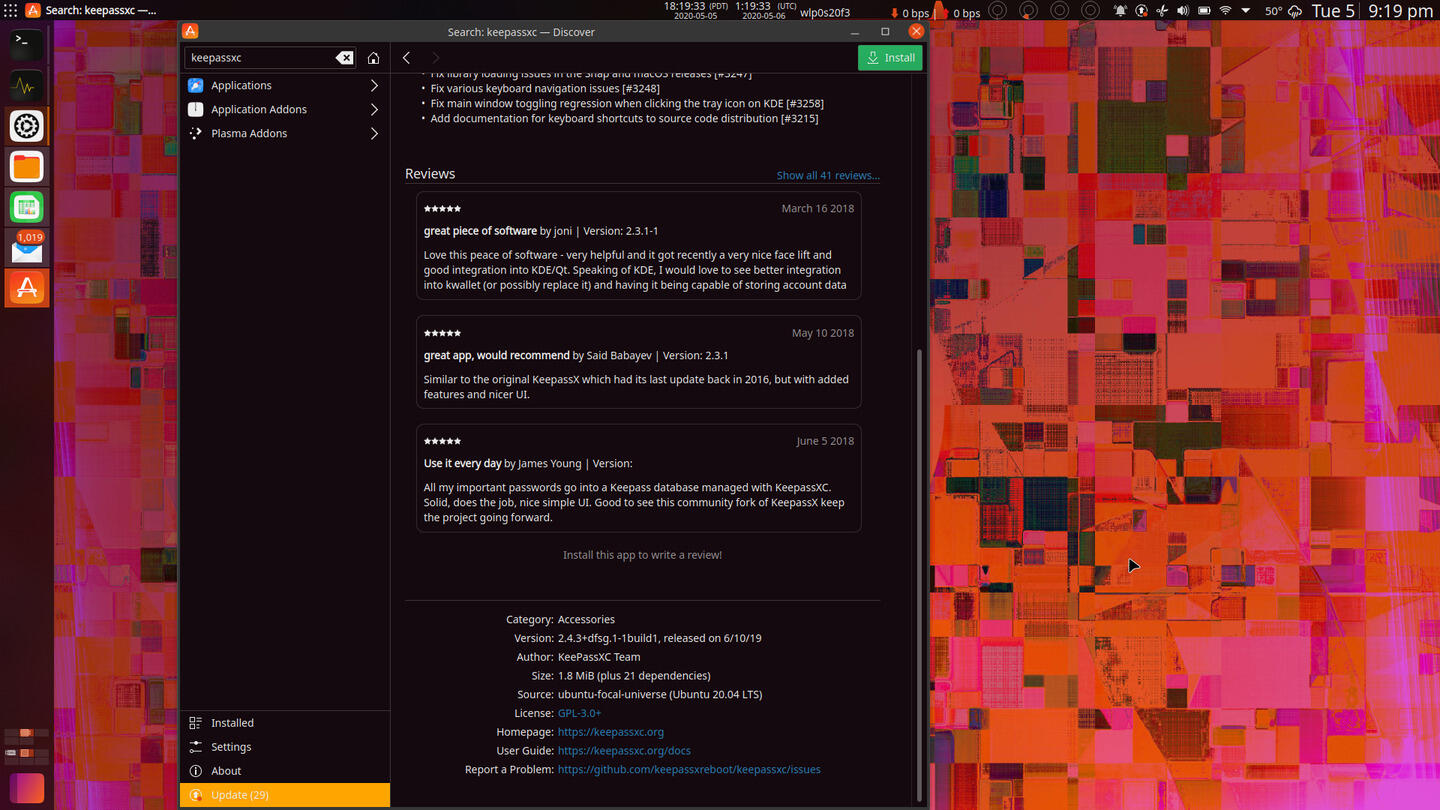Image resolution: width=1440 pixels, height=810 pixels.
Task: Click the notification bell tray icon
Action: point(1120,11)
